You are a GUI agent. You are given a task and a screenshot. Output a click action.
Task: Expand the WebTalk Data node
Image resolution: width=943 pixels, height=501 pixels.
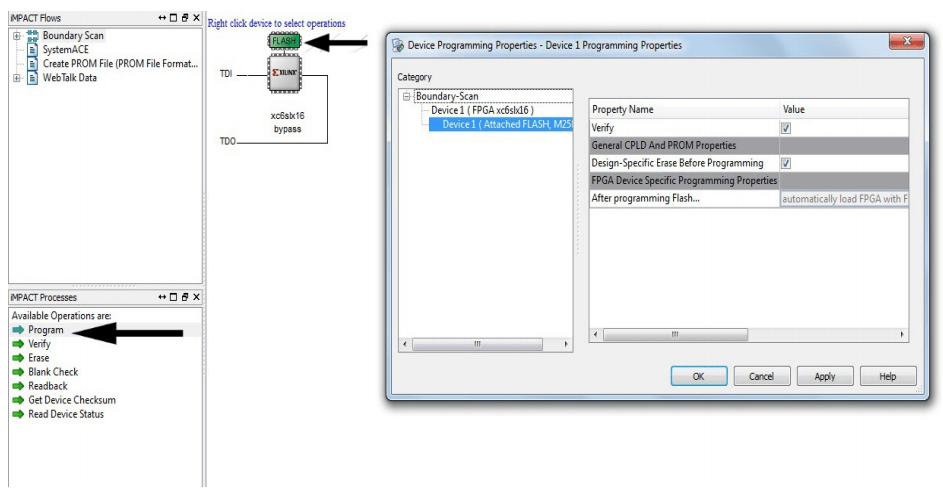point(17,78)
